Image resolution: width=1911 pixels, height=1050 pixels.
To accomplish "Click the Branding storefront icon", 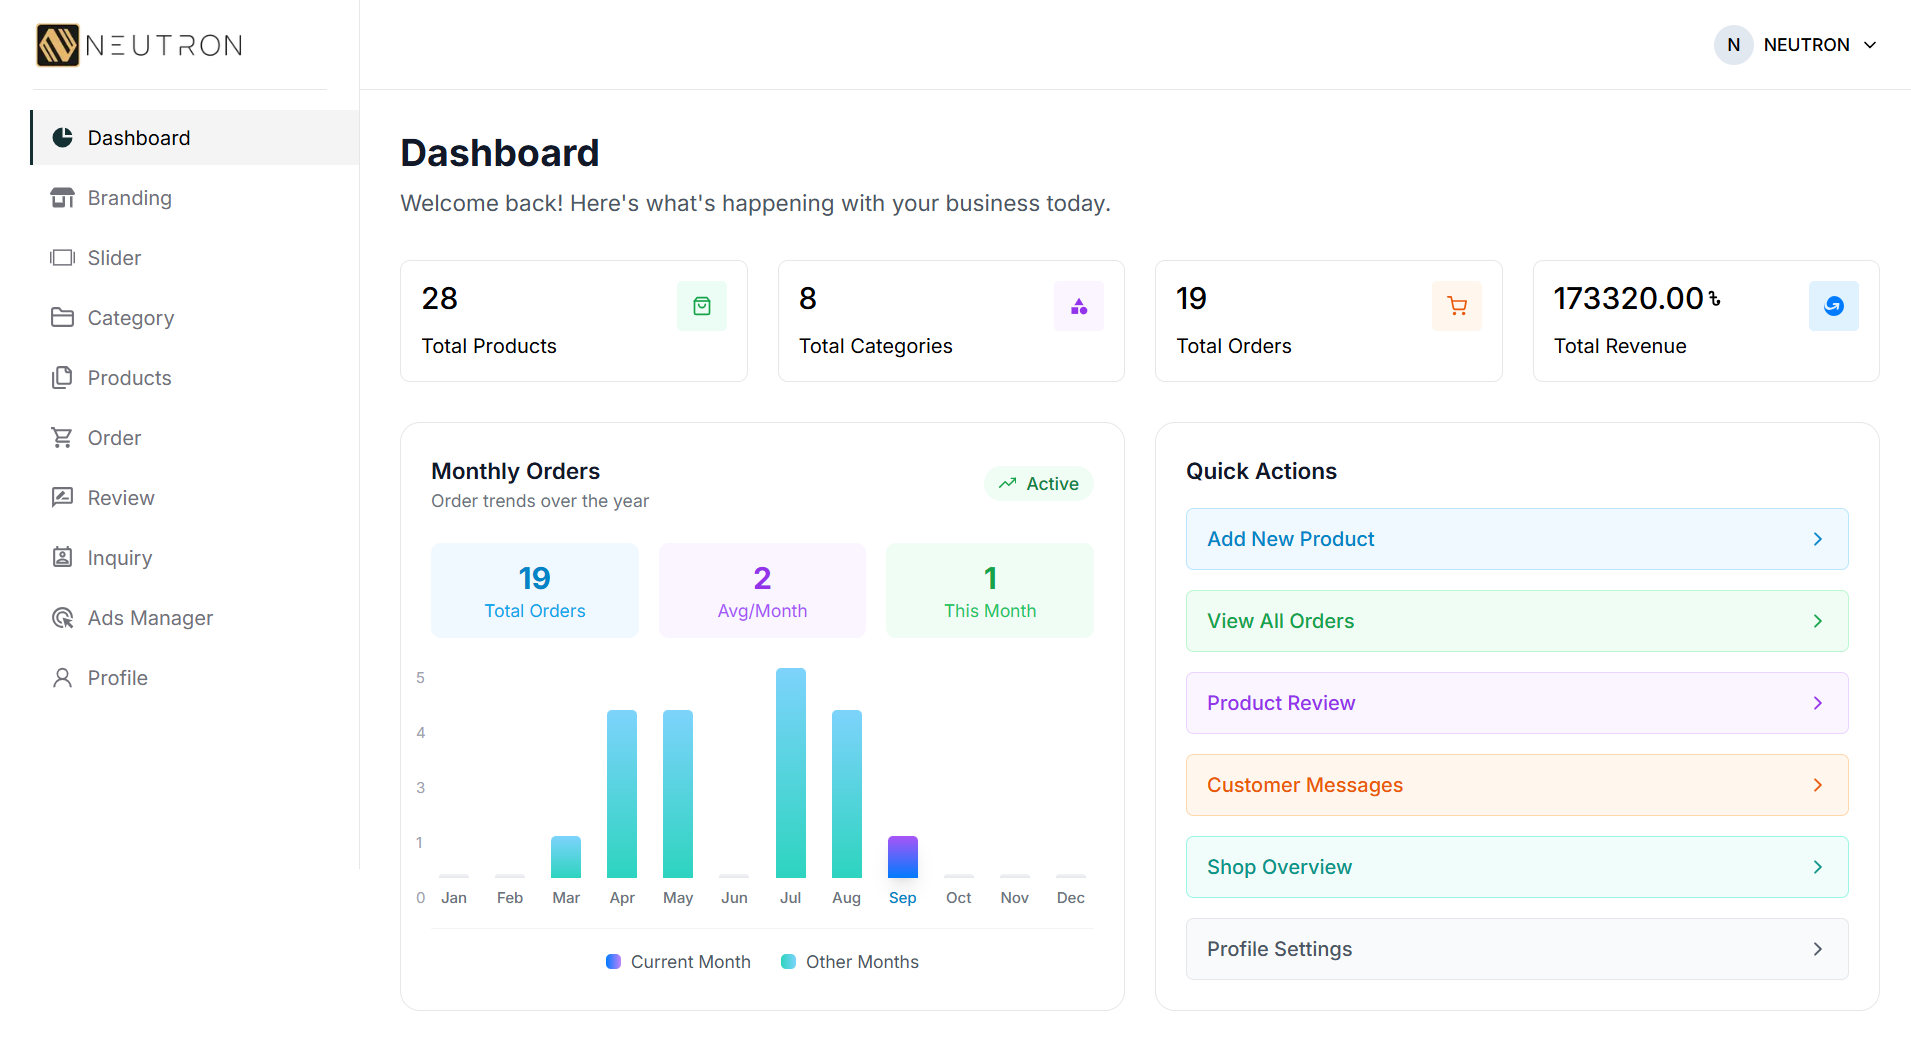I will tap(62, 197).
